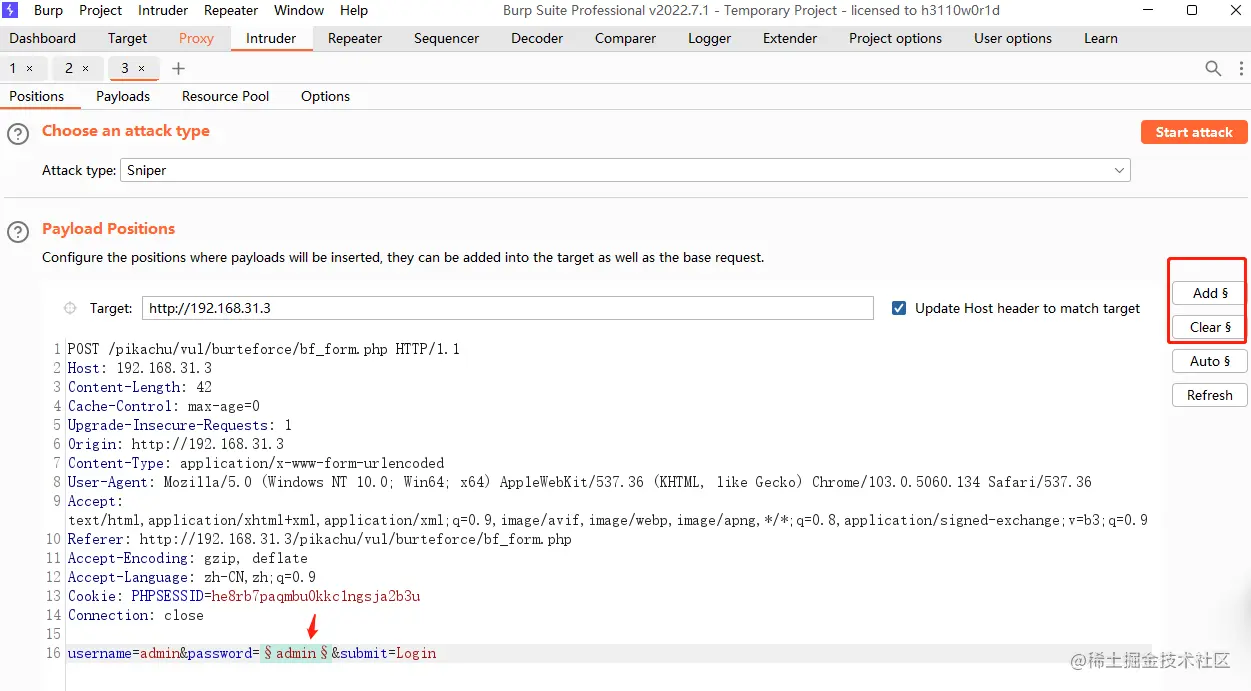Image resolution: width=1251 pixels, height=691 pixels.
Task: Open the Payloads sub-tab
Action: tap(123, 96)
